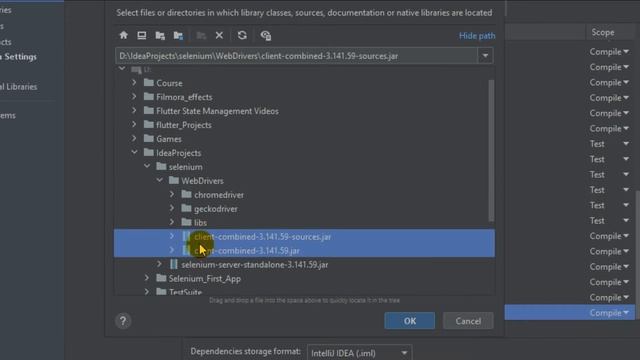Expand the libs folder
This screenshot has width=640, height=360.
click(172, 222)
